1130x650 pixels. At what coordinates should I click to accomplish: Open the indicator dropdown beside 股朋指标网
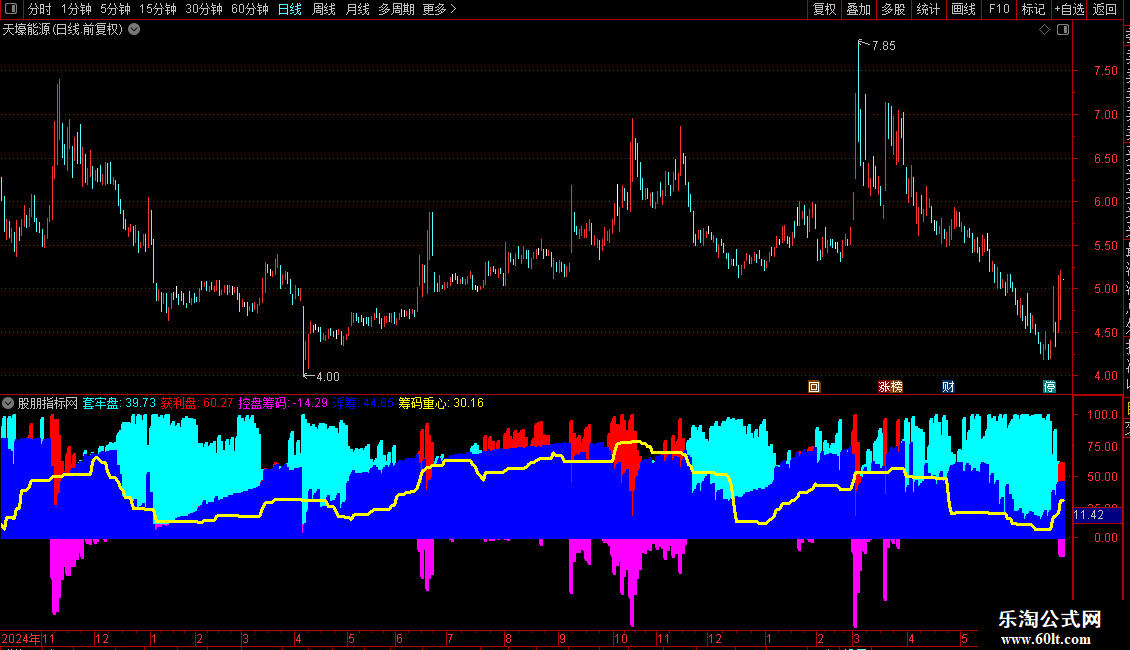8,404
